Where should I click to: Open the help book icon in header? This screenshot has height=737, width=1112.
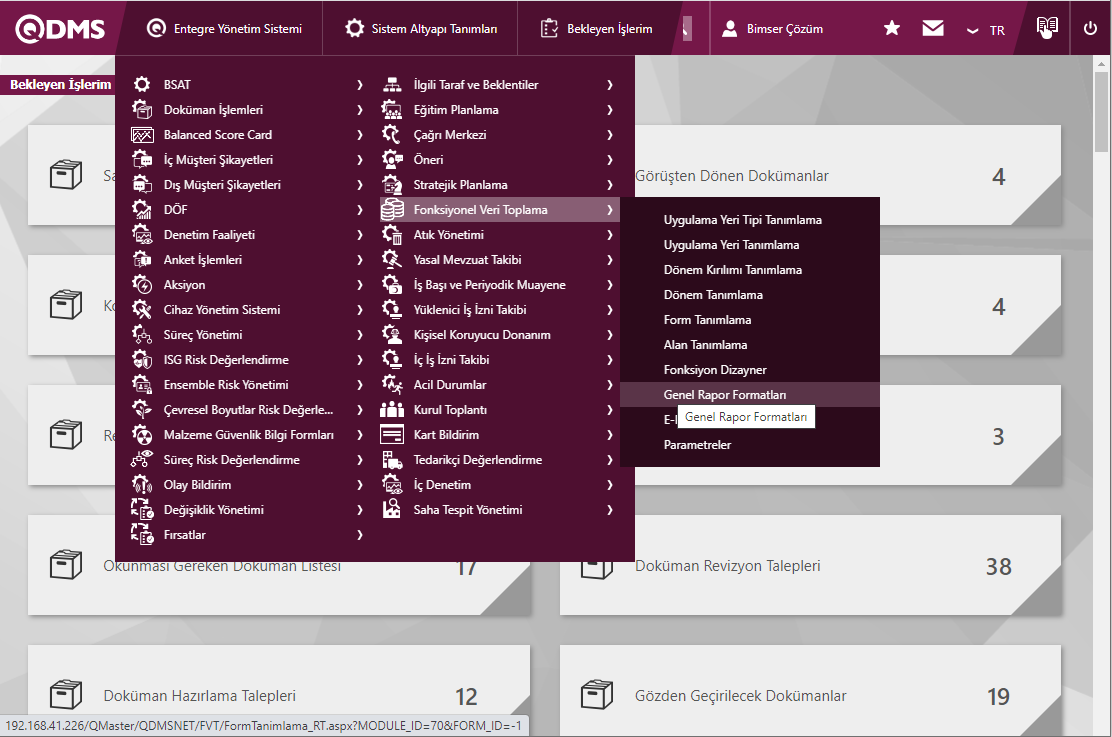point(1046,28)
